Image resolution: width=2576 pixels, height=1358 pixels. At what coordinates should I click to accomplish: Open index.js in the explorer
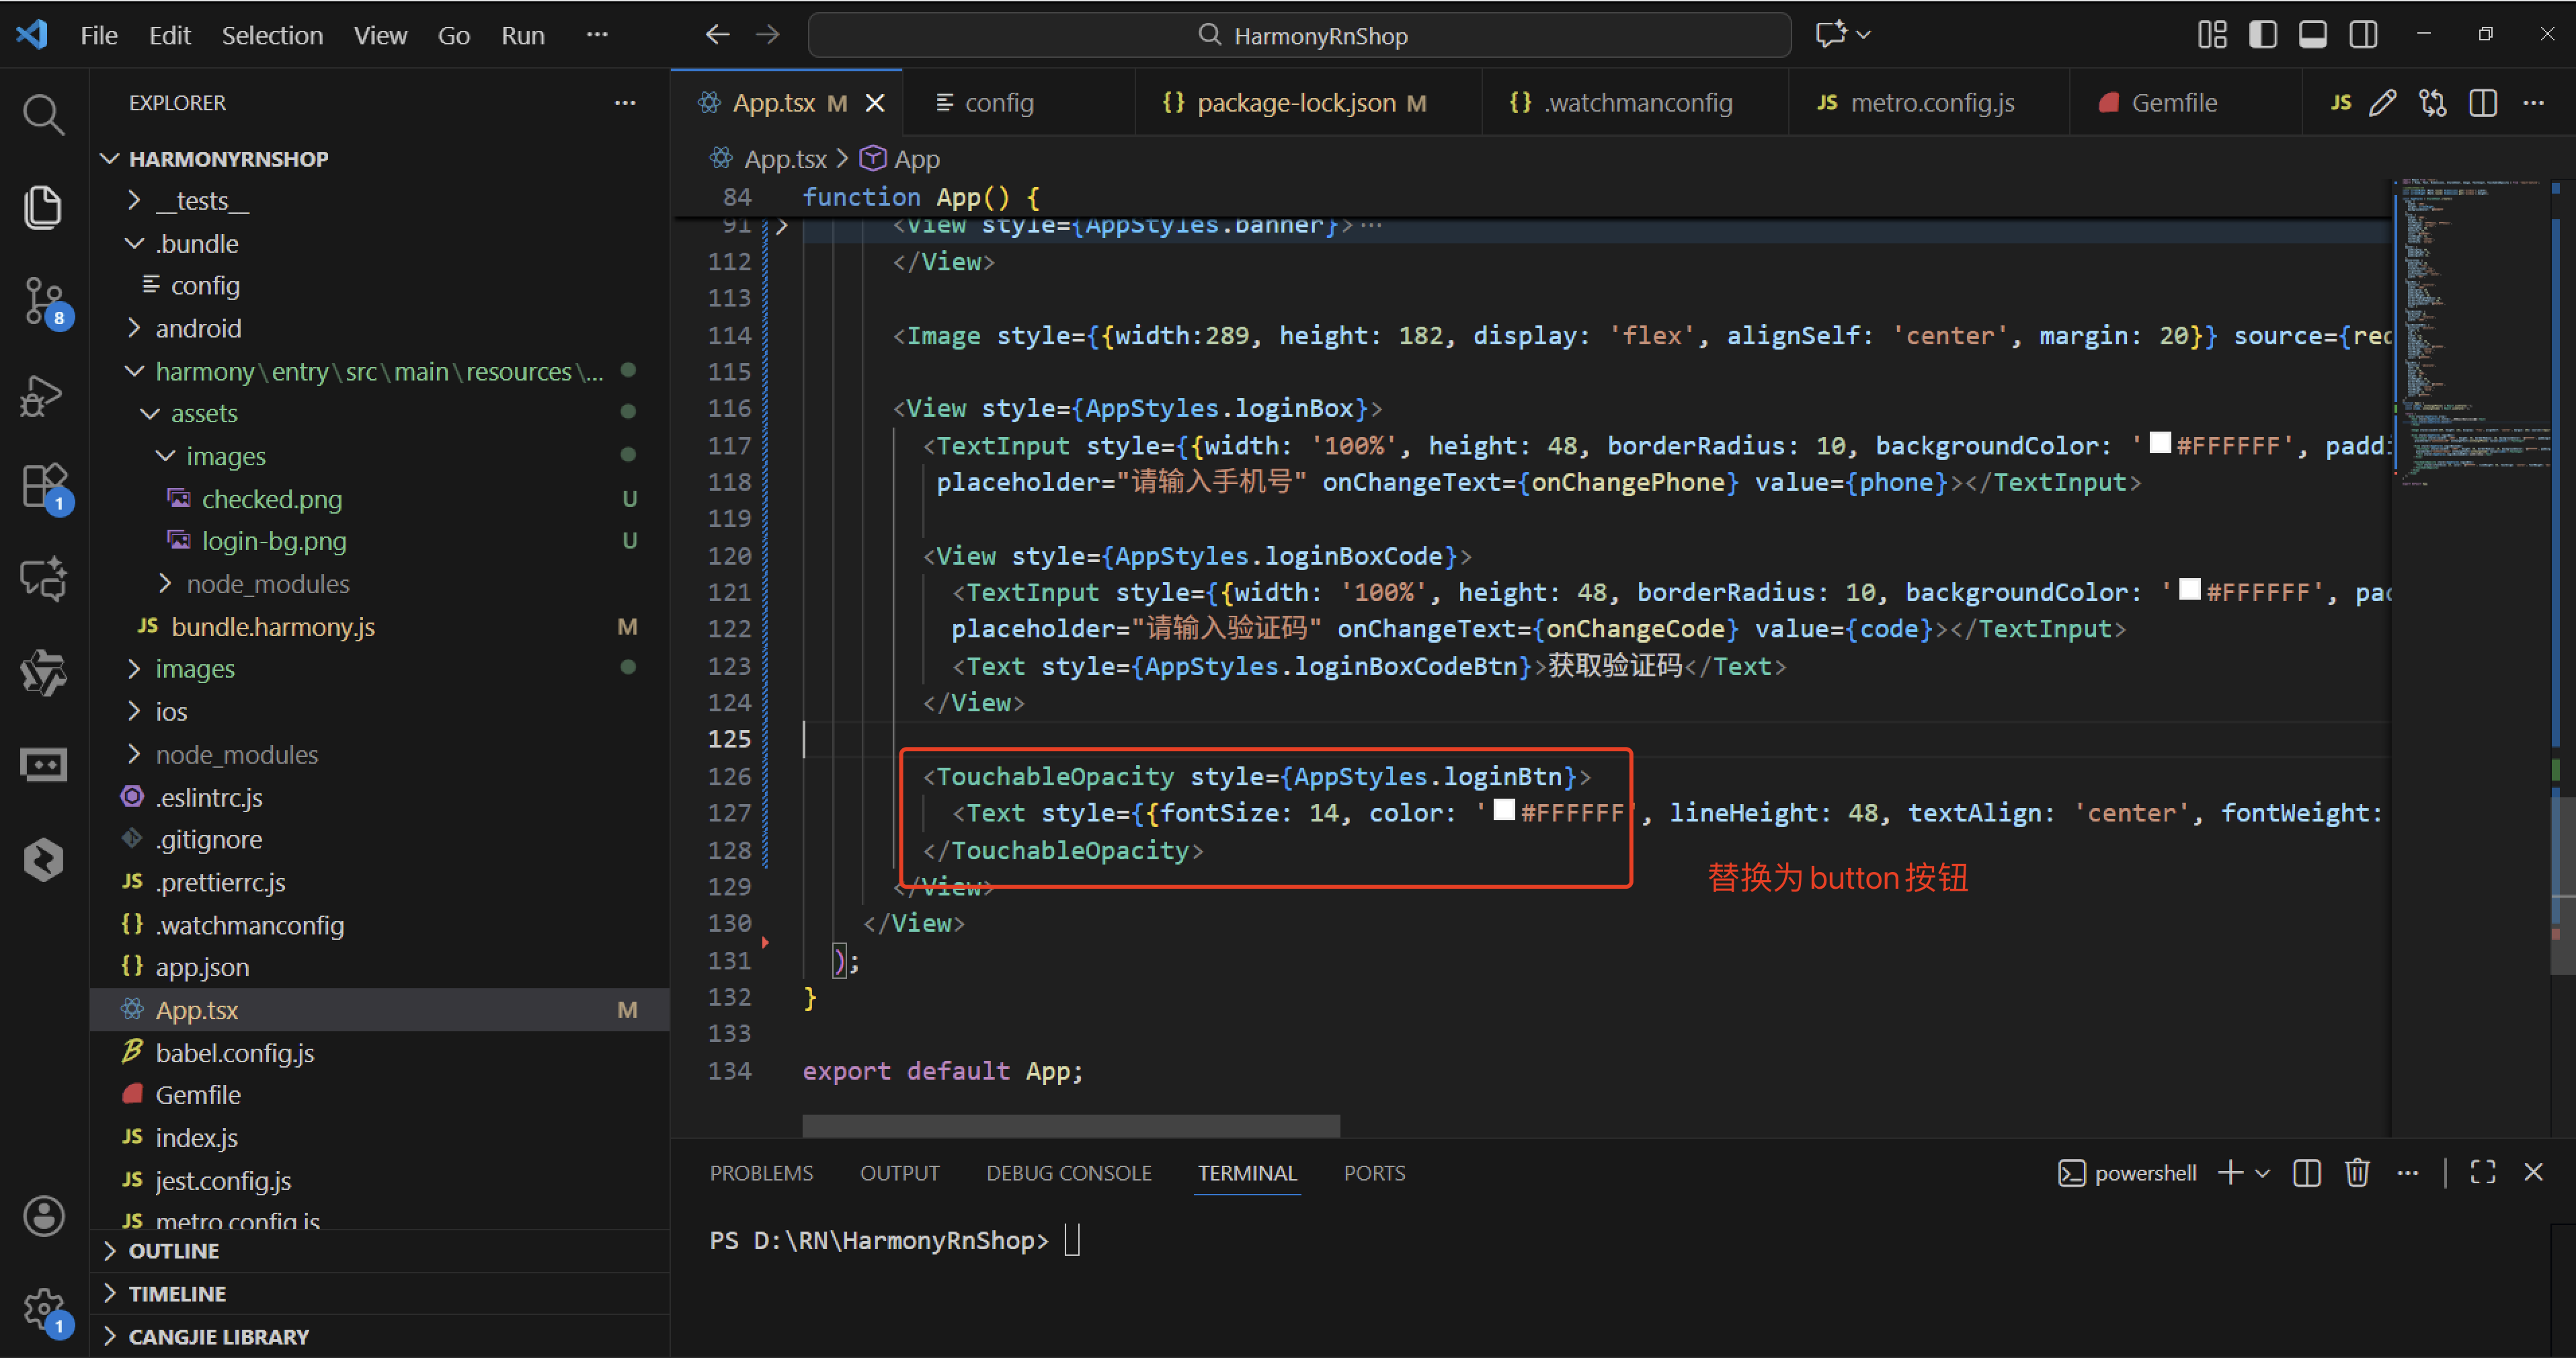[196, 1137]
